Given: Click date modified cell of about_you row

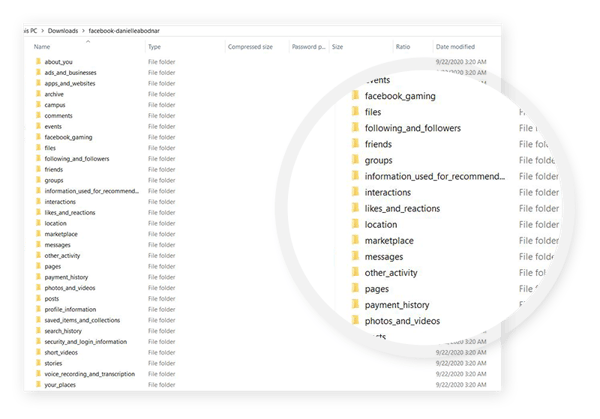Looking at the screenshot, I should tap(461, 62).
